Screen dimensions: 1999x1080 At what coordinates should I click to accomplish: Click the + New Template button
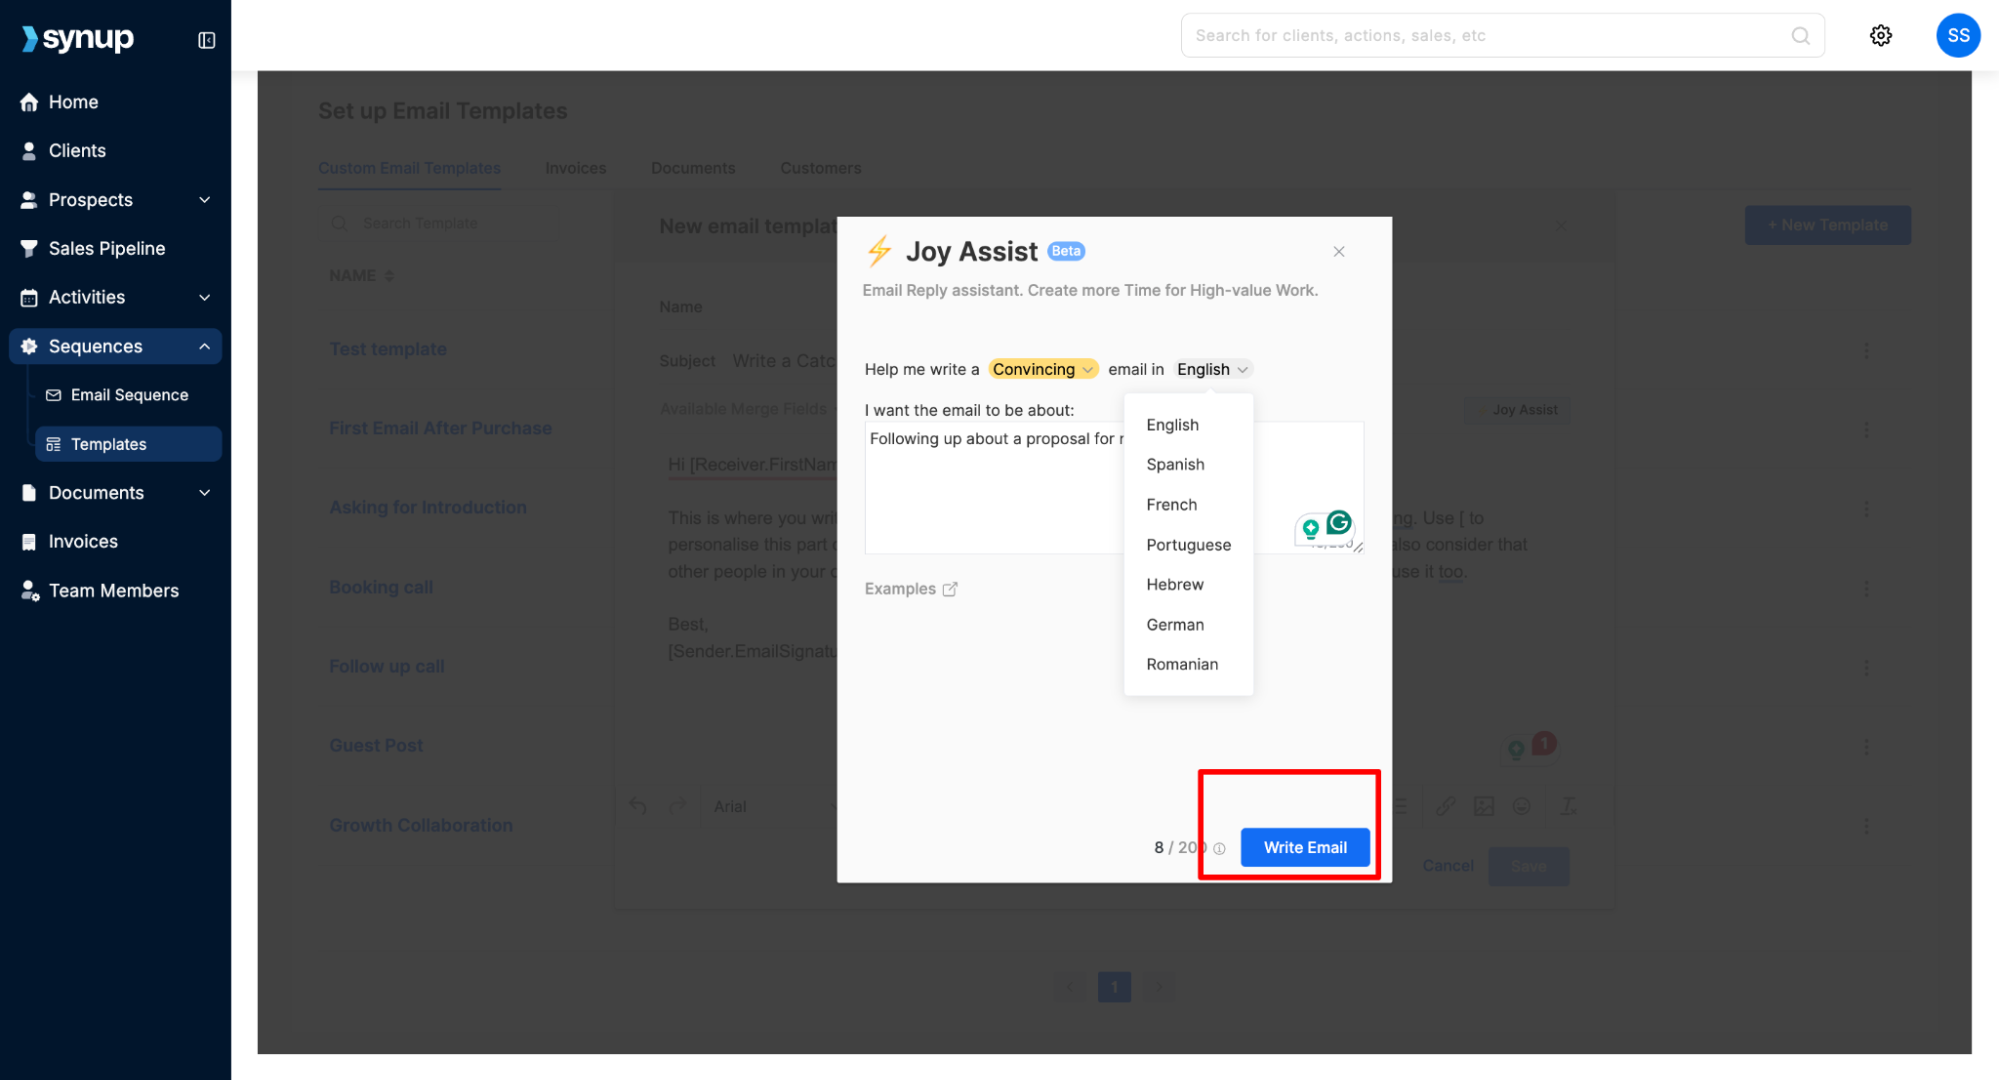point(1827,225)
